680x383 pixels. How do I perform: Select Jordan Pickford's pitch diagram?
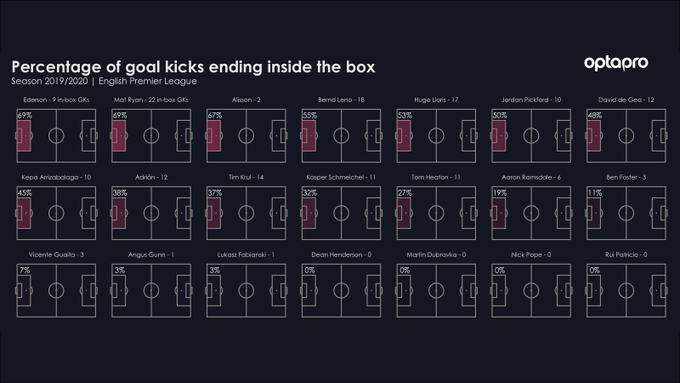pyautogui.click(x=531, y=136)
